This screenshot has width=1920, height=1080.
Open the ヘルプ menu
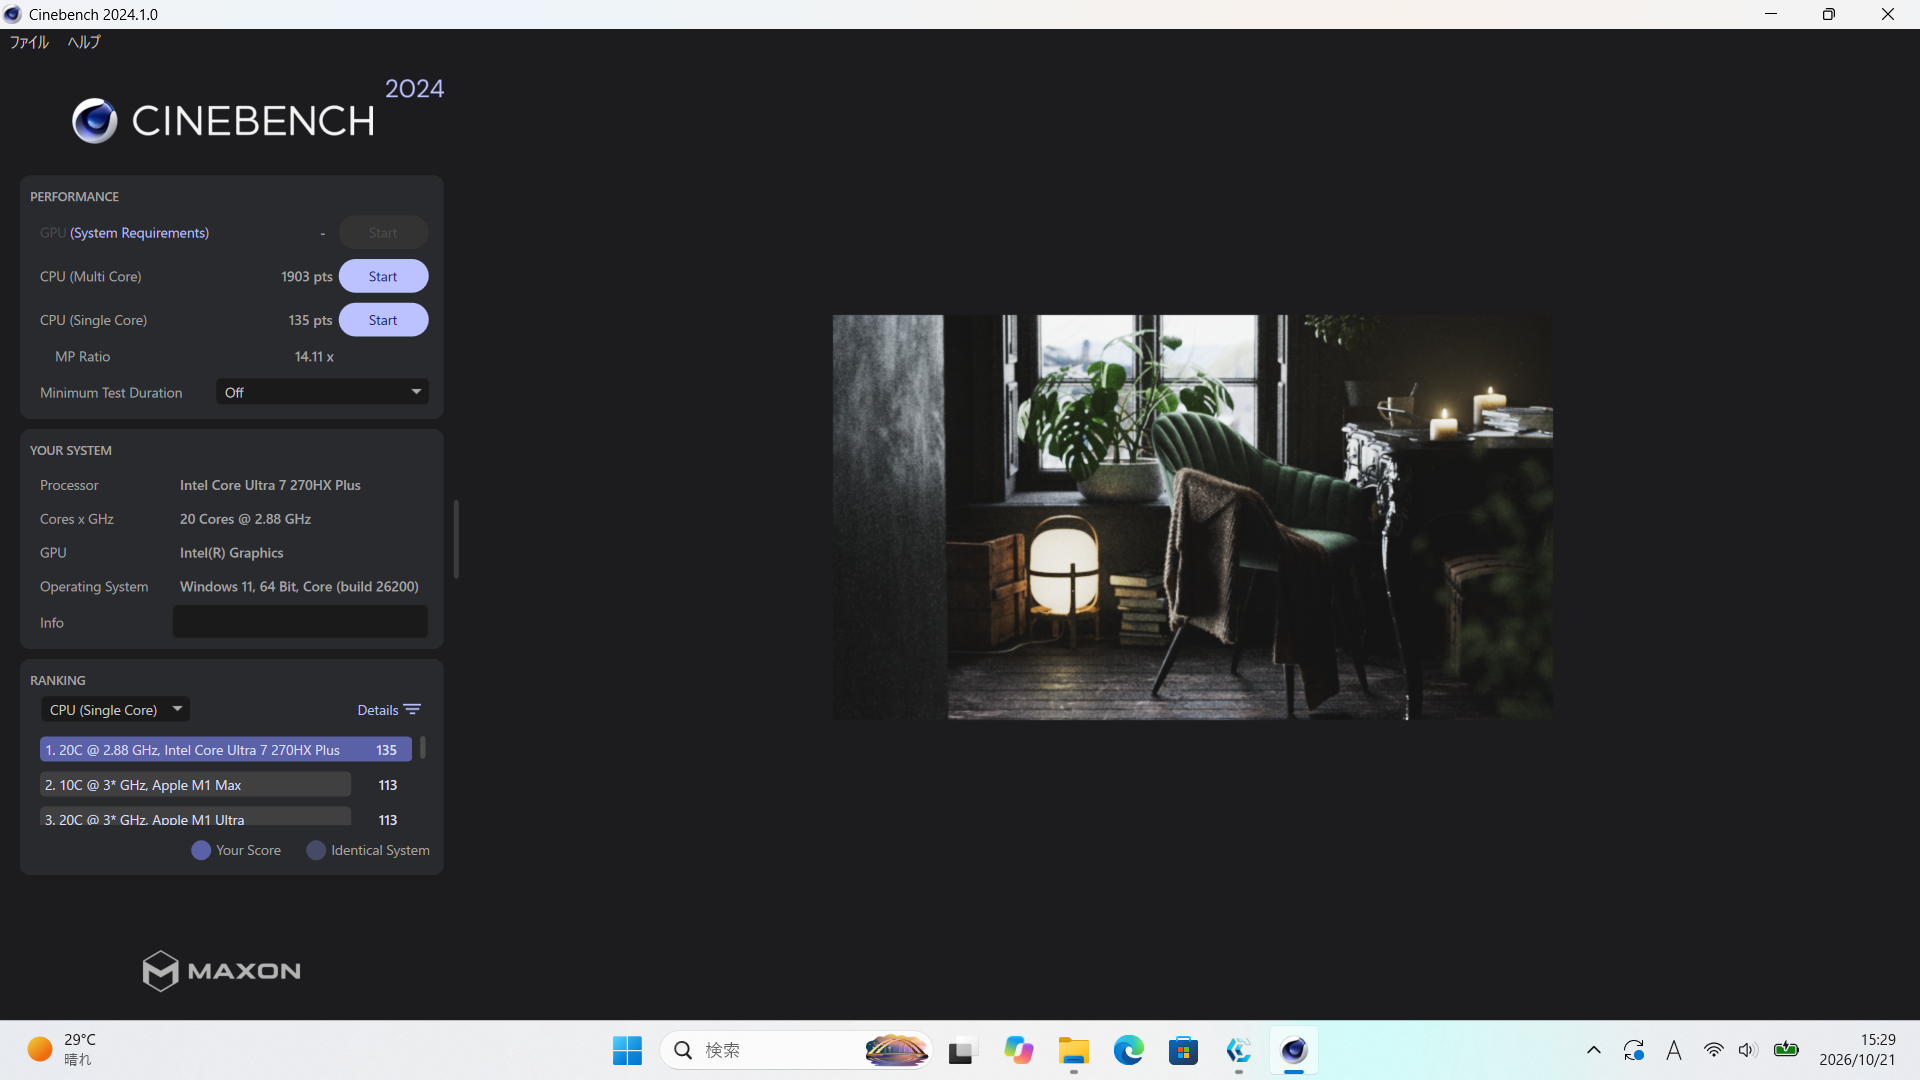[84, 42]
